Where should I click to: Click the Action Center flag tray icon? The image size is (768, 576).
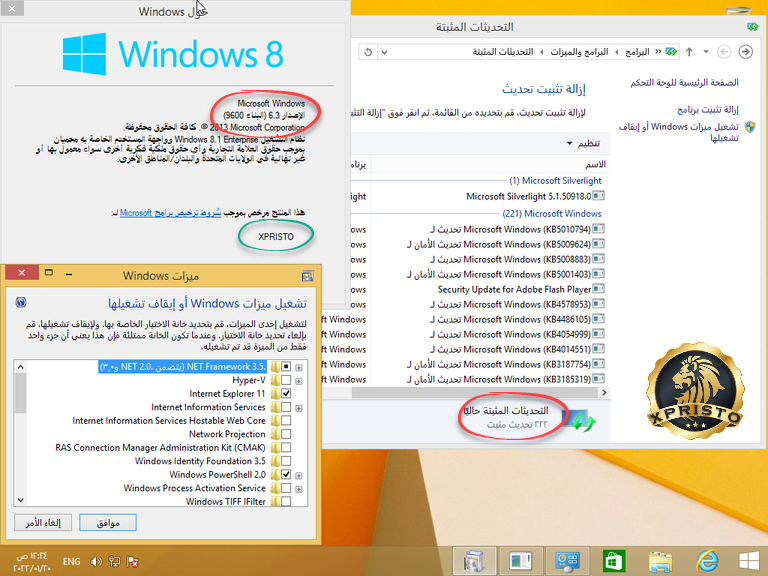[x=132, y=561]
